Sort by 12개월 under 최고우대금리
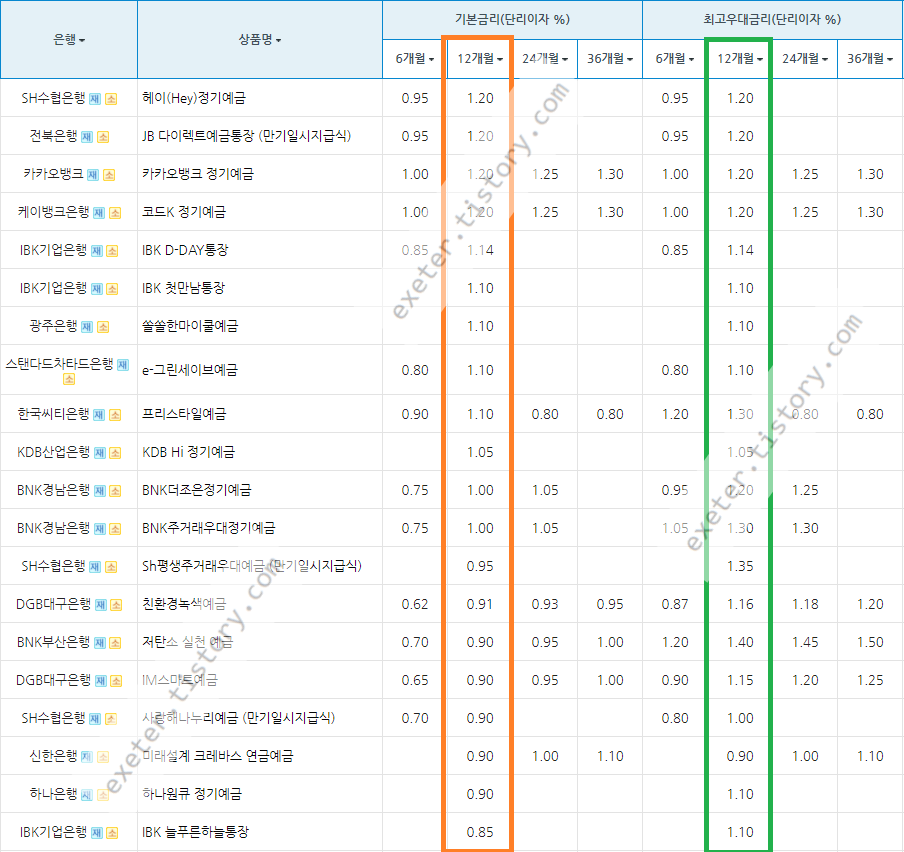 coord(740,59)
